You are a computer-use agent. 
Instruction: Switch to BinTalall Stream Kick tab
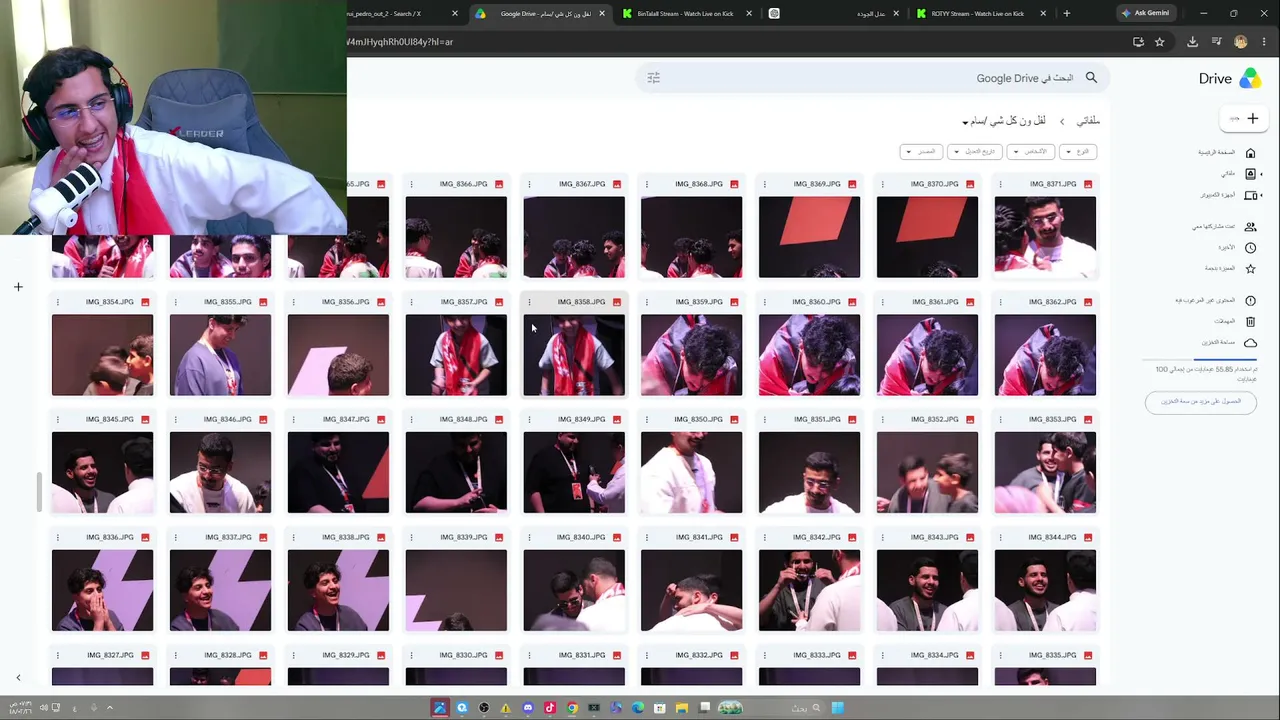[x=685, y=14]
